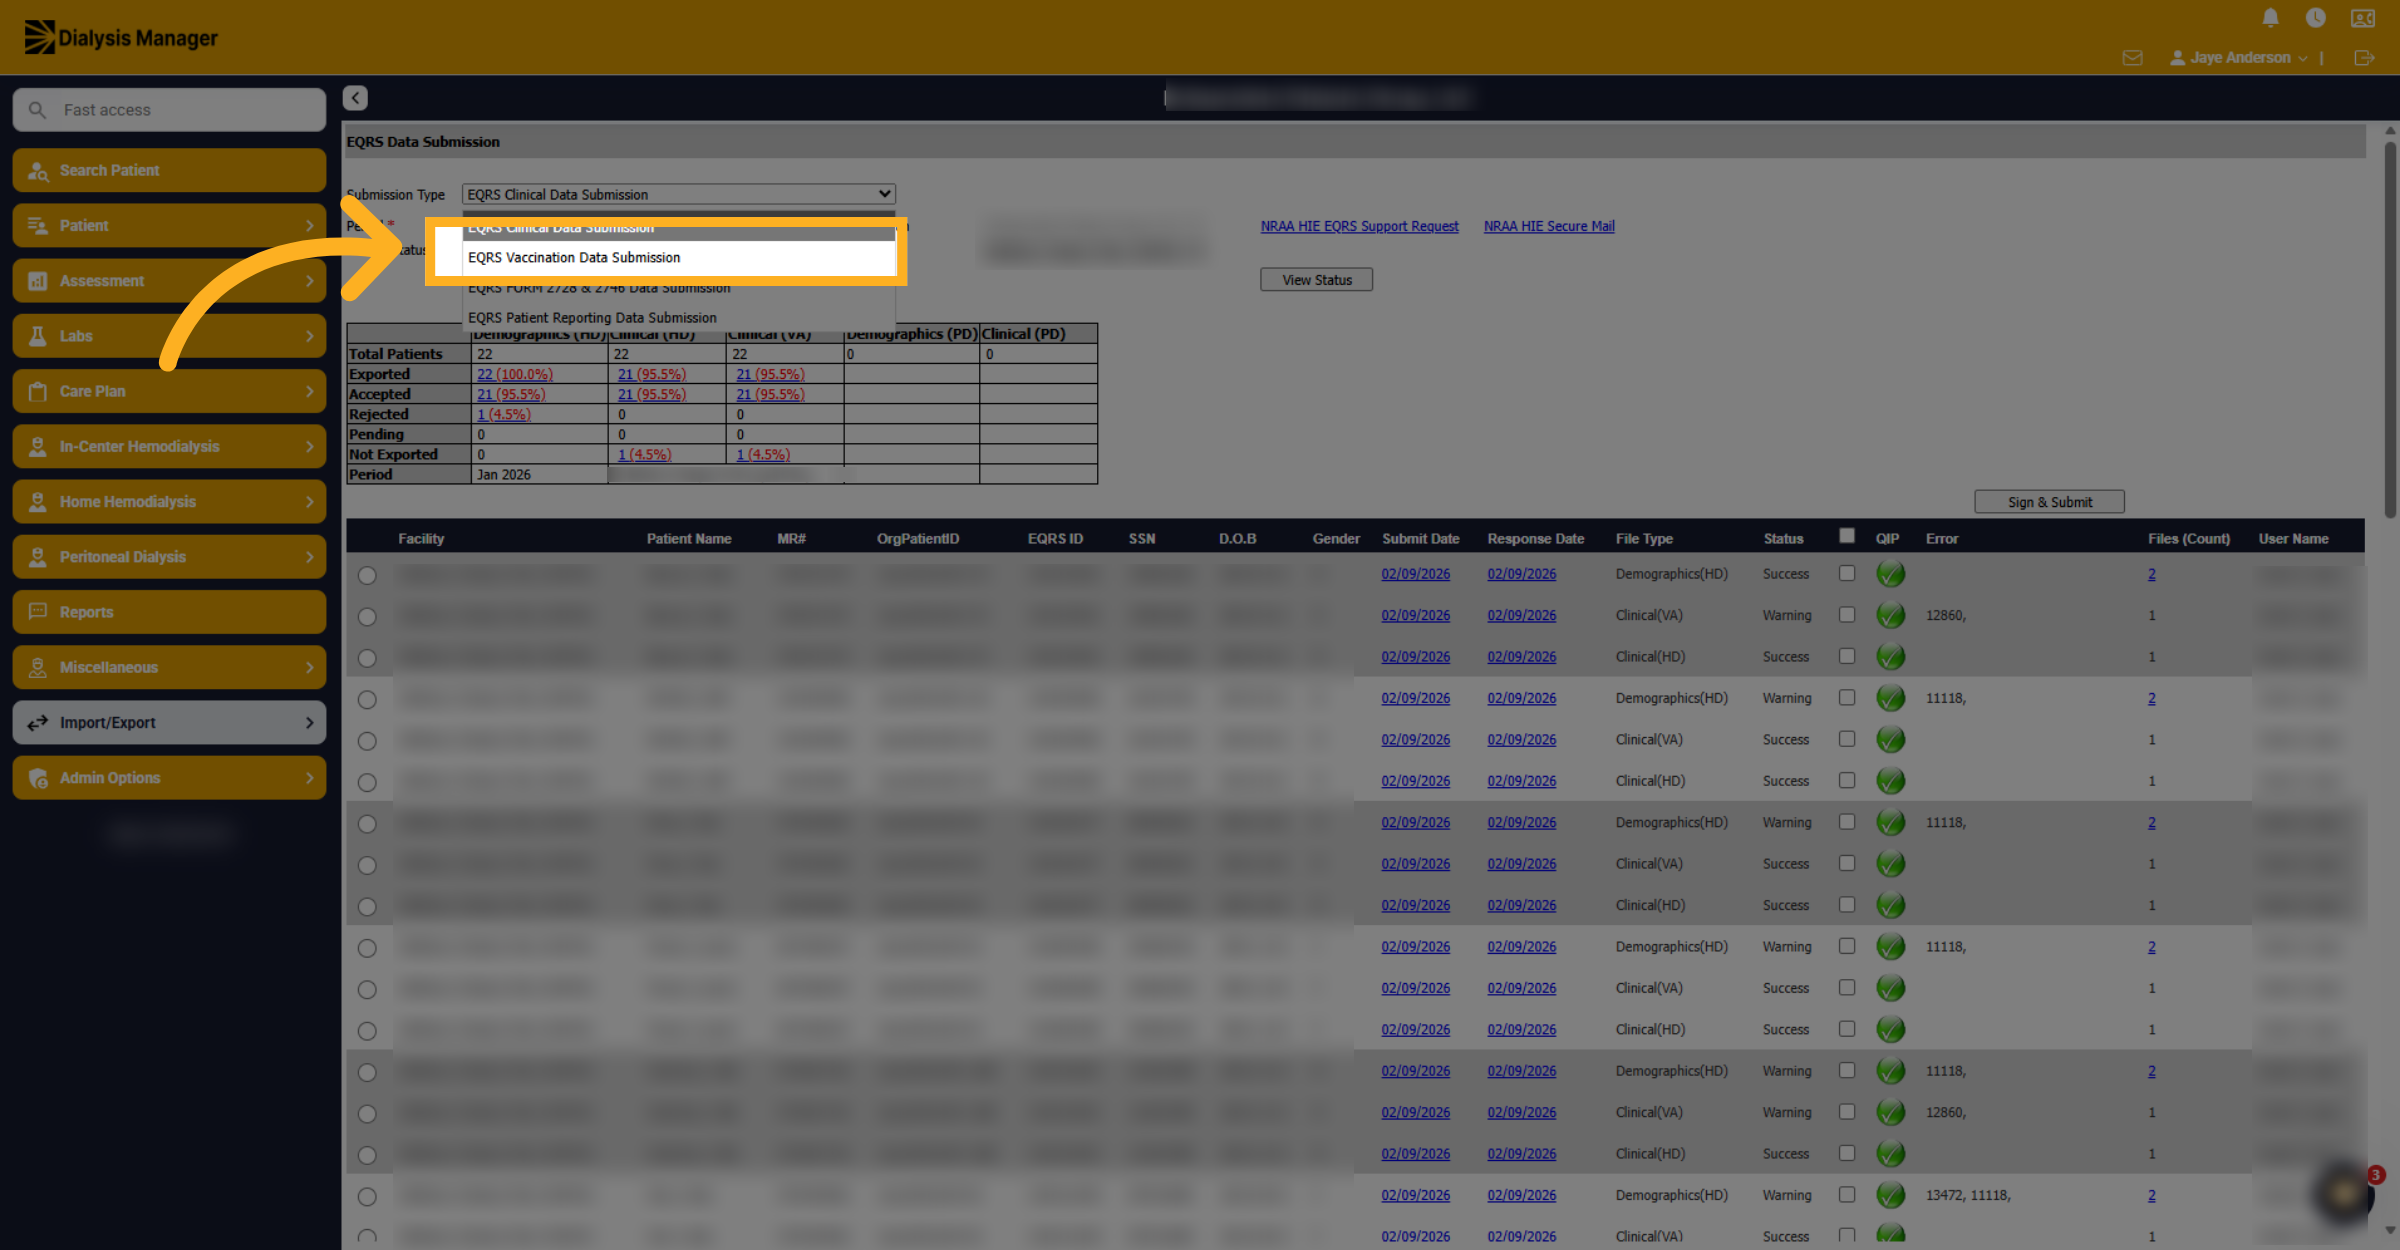This screenshot has width=2400, height=1250.
Task: Open the mail envelope icon
Action: 2132,58
